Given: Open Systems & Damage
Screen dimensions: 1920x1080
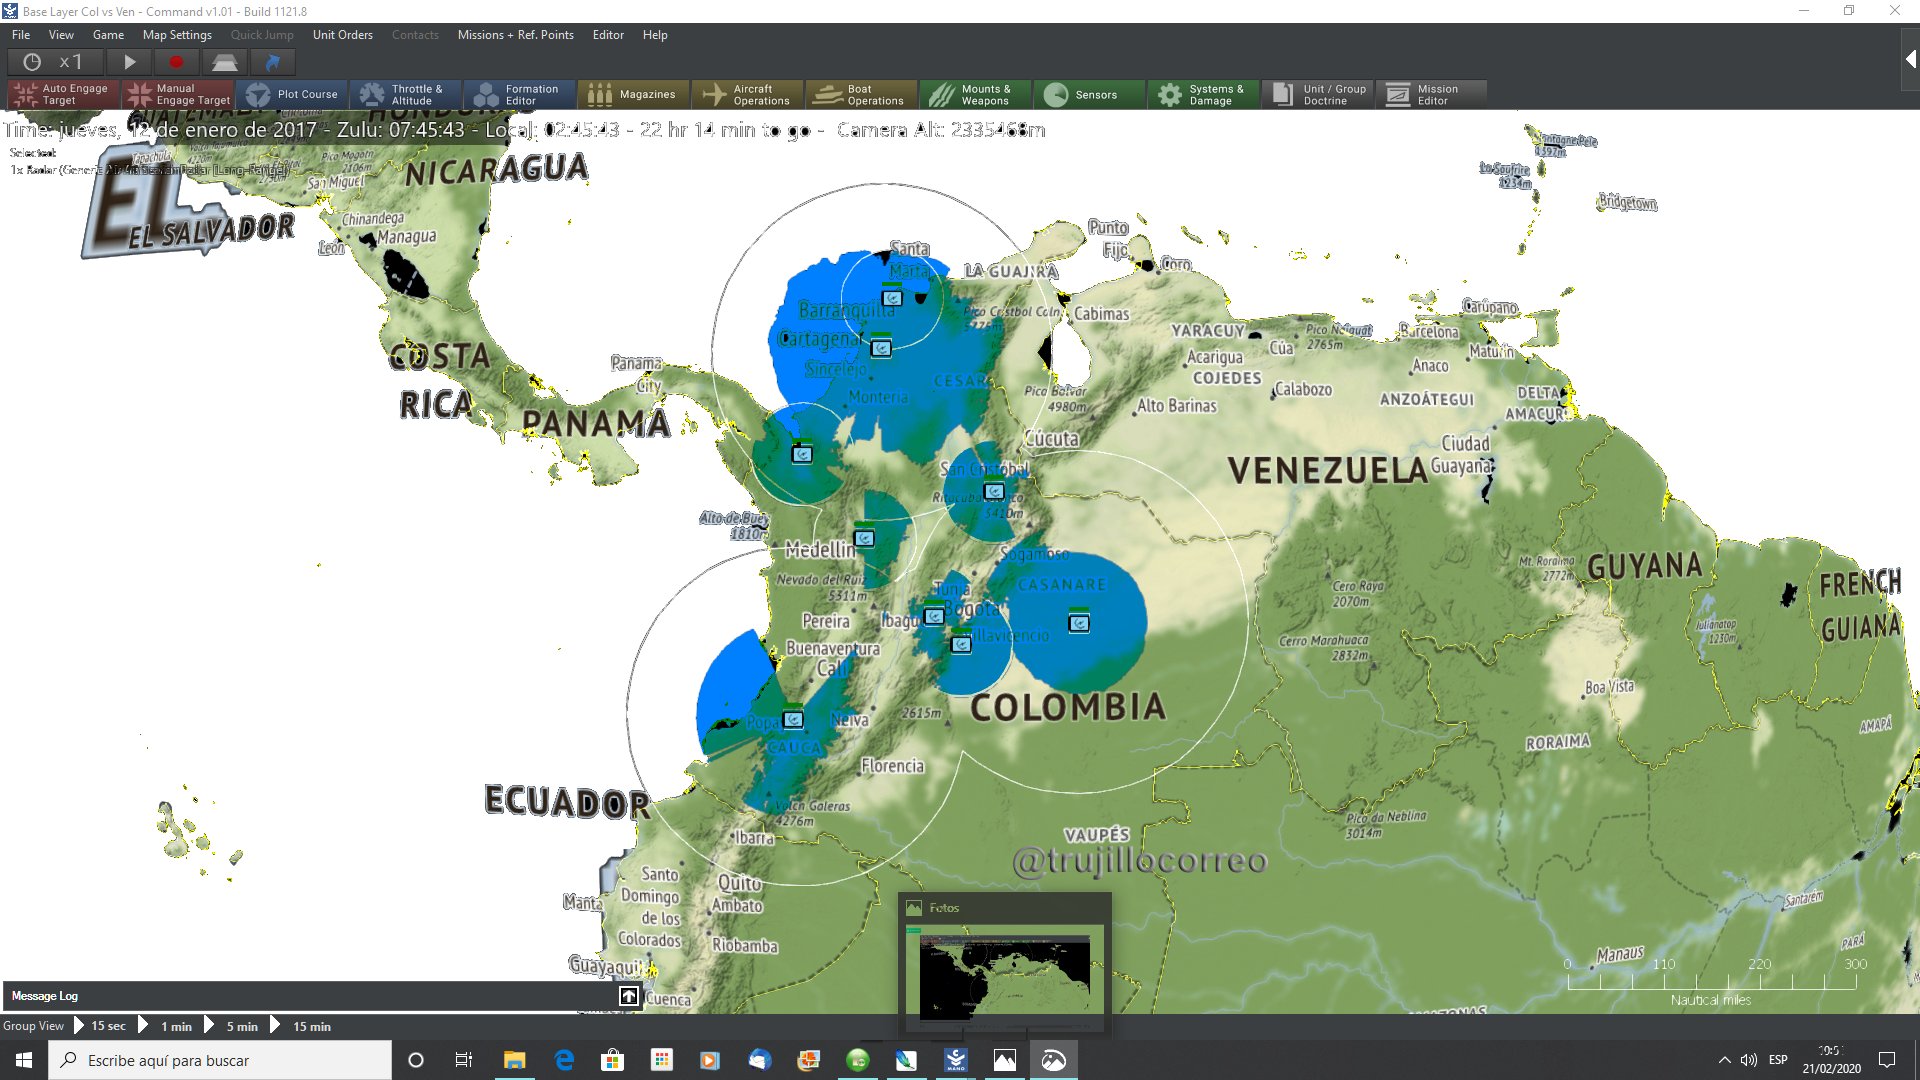Looking at the screenshot, I should (1204, 94).
